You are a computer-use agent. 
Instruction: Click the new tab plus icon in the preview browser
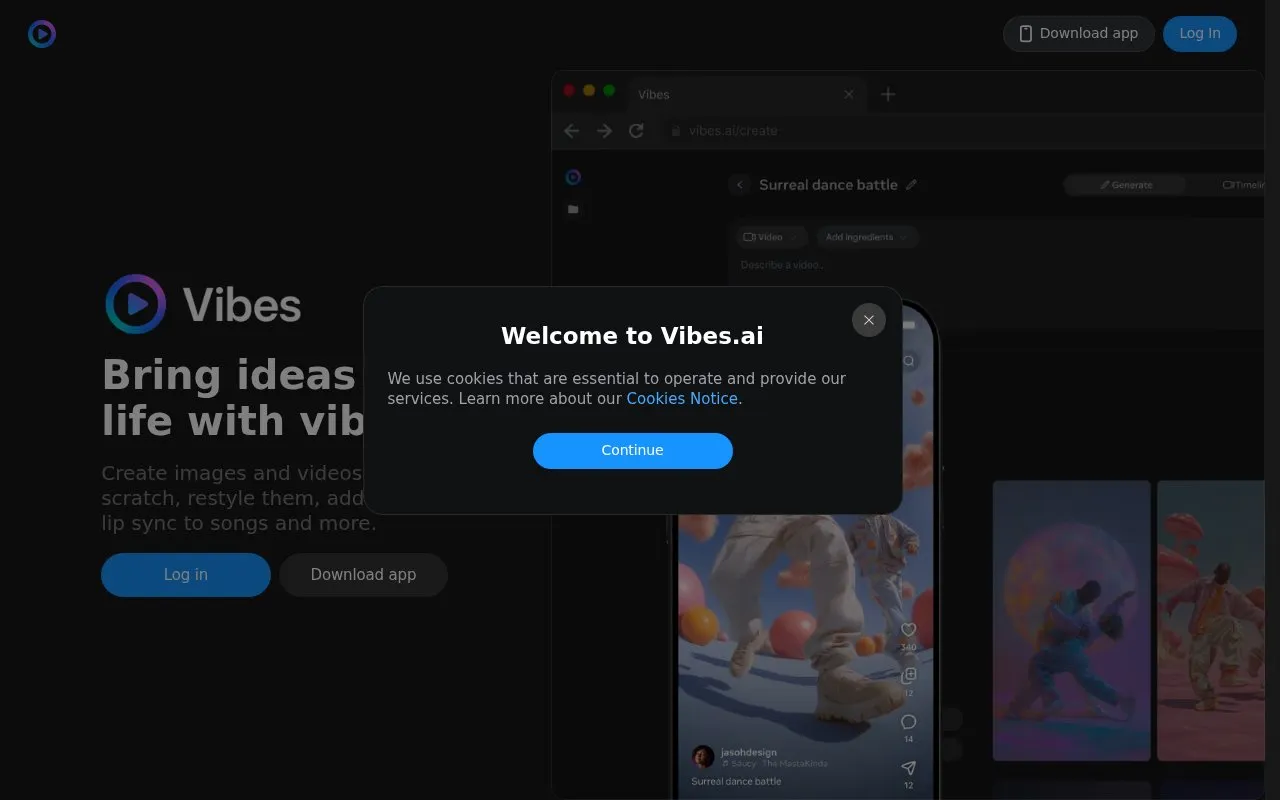coord(888,94)
